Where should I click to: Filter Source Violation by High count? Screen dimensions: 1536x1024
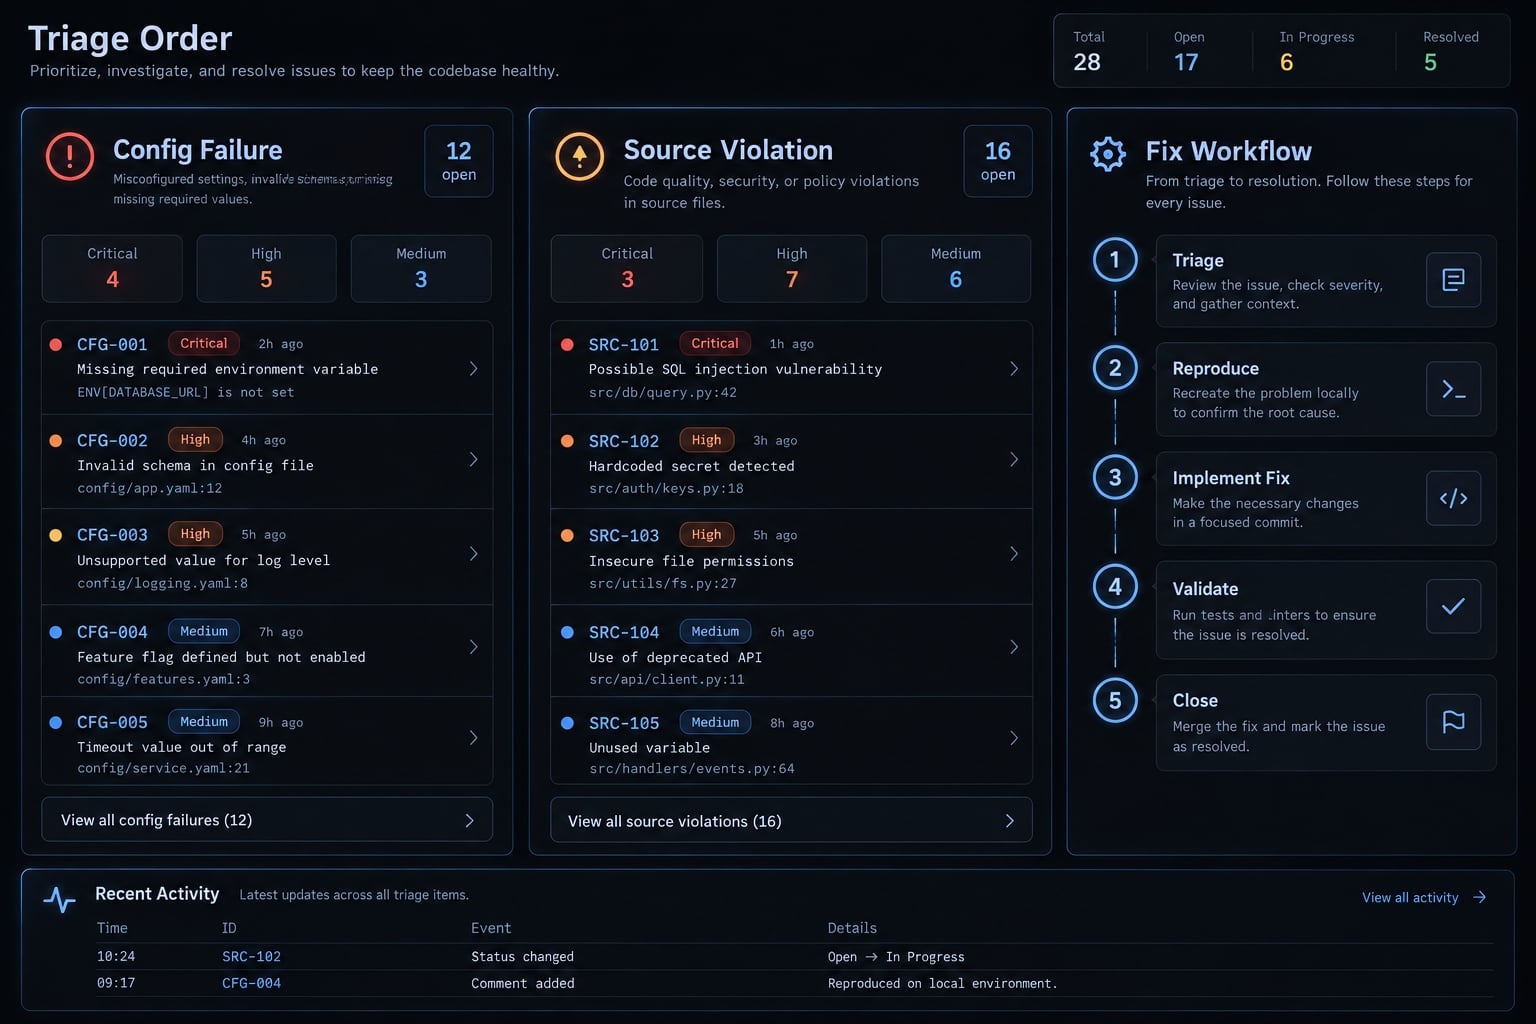coord(792,268)
